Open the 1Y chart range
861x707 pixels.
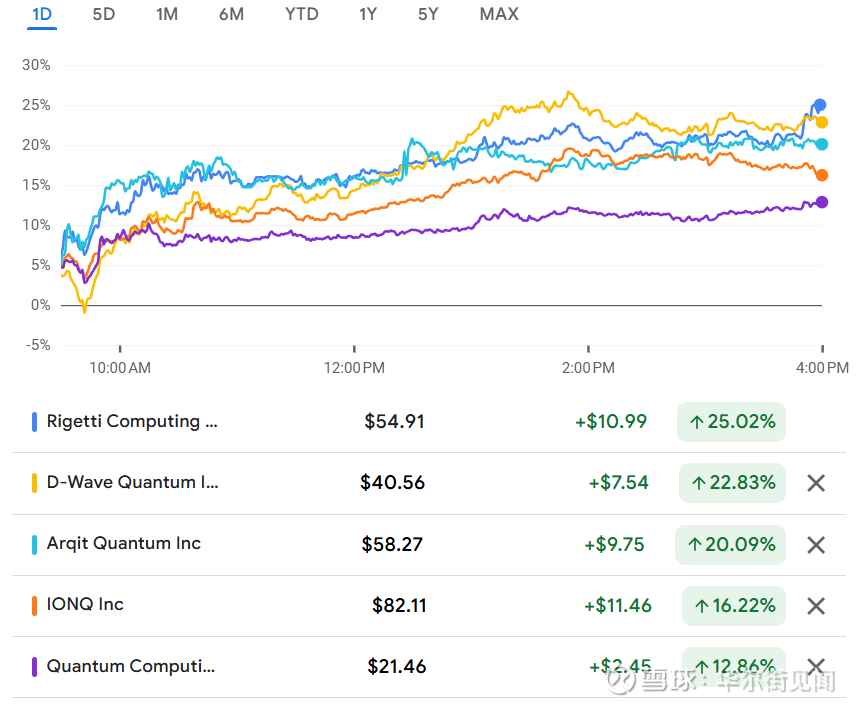click(369, 14)
